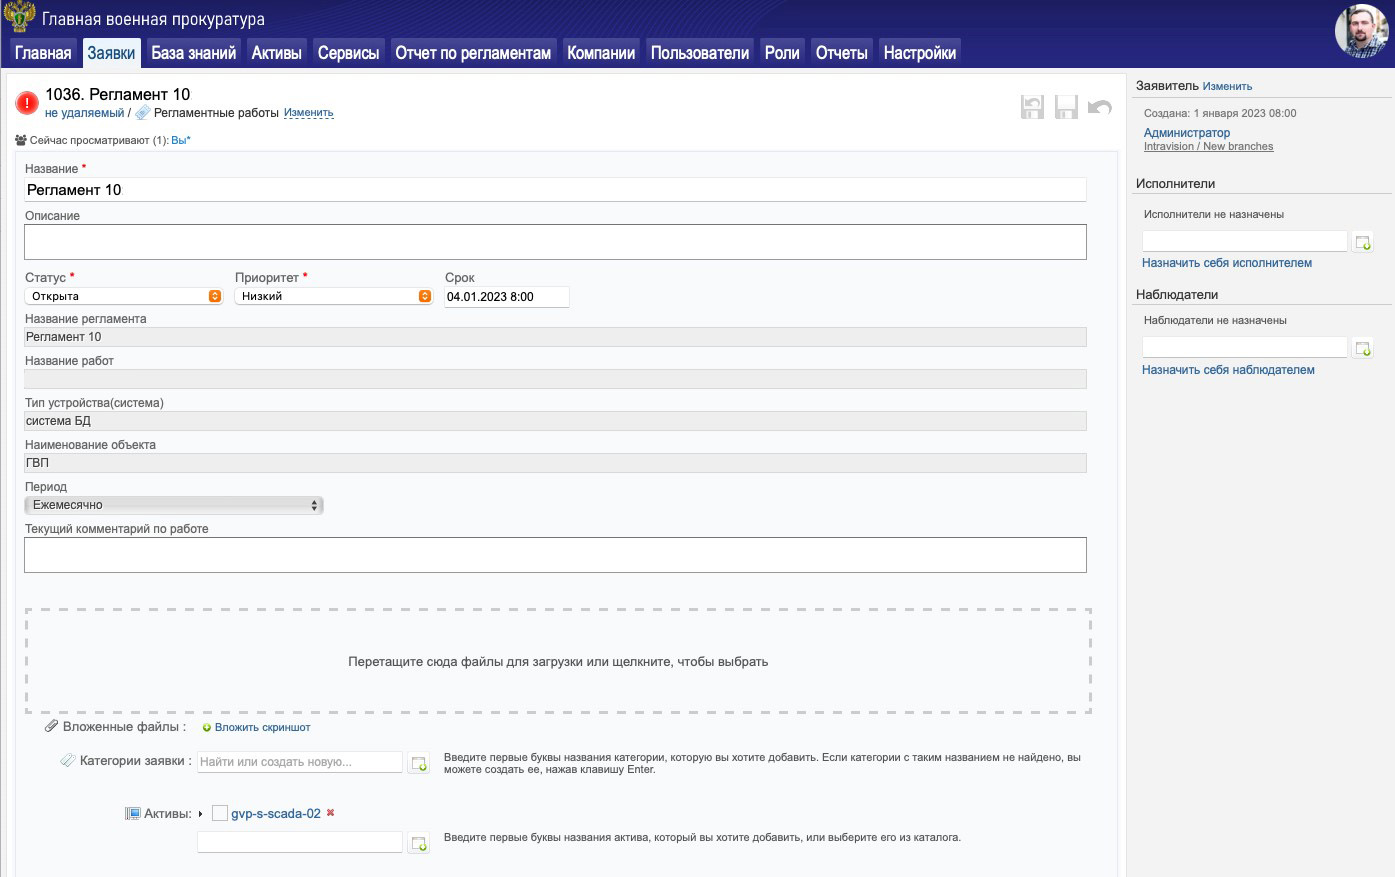This screenshot has width=1395, height=877.
Task: Open the Активы tab
Action: click(277, 53)
